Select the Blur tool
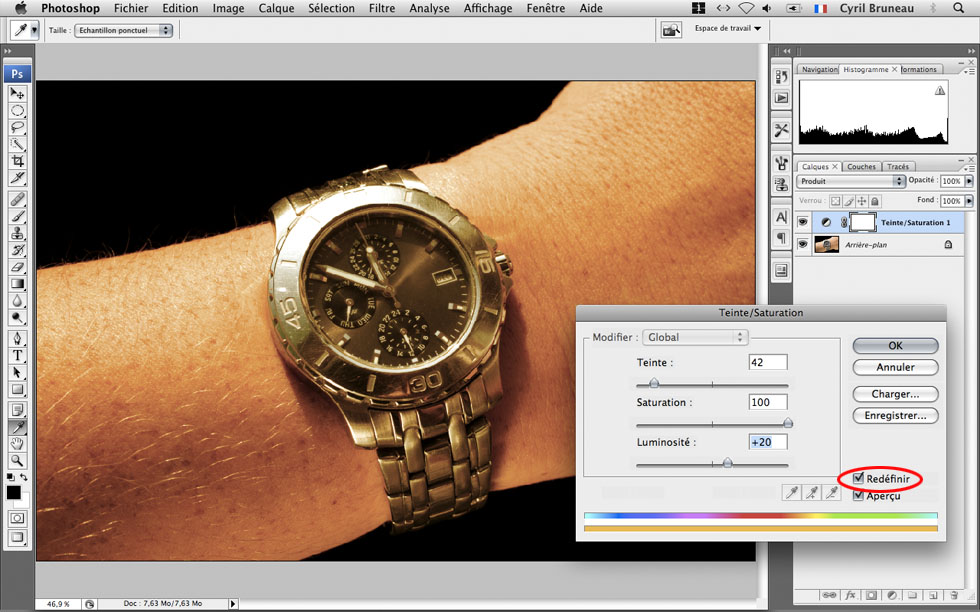The height and width of the screenshot is (612, 980). (18, 301)
